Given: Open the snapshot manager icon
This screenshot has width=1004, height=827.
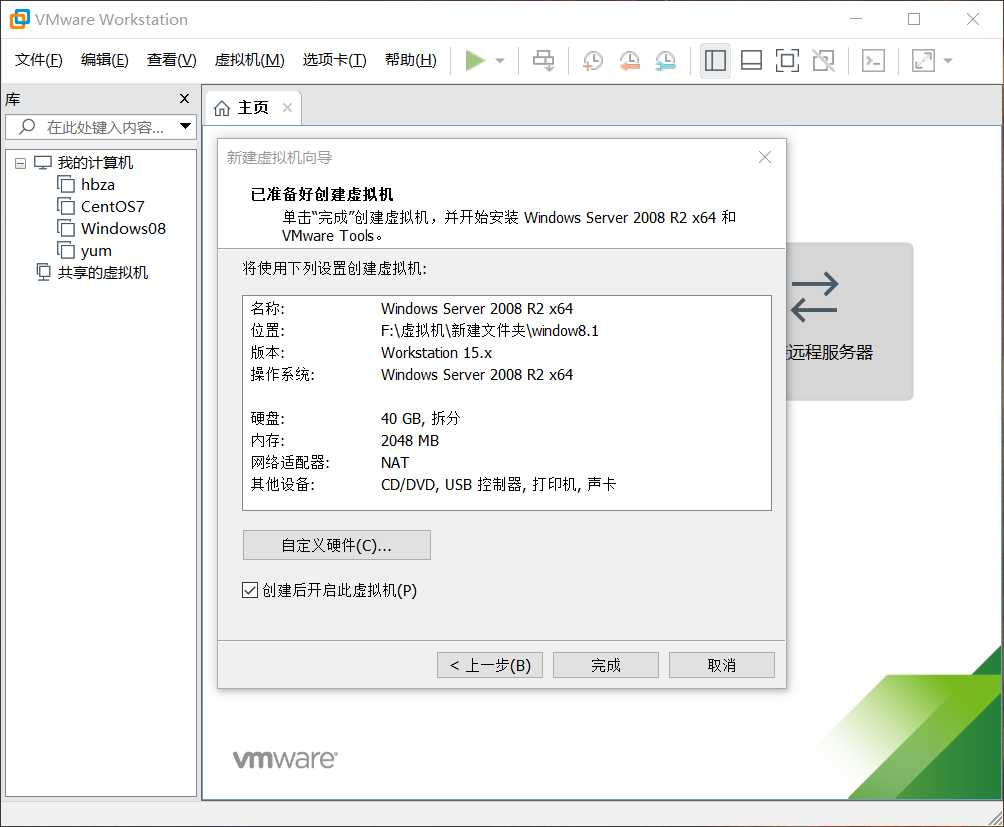Looking at the screenshot, I should [x=666, y=61].
